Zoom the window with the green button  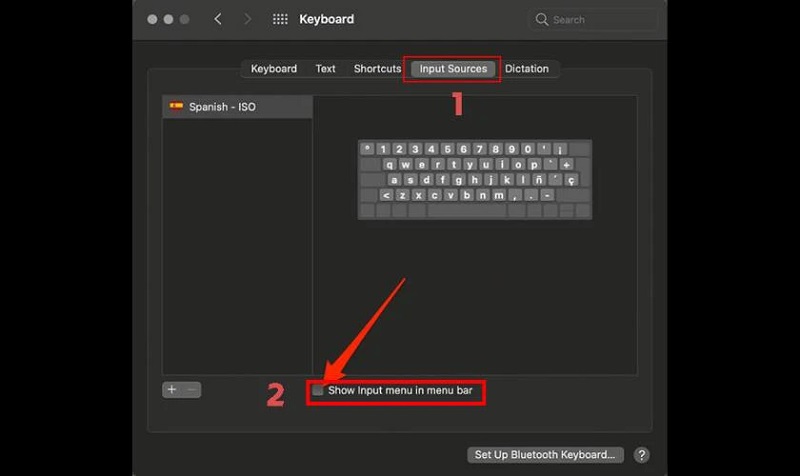[x=184, y=19]
